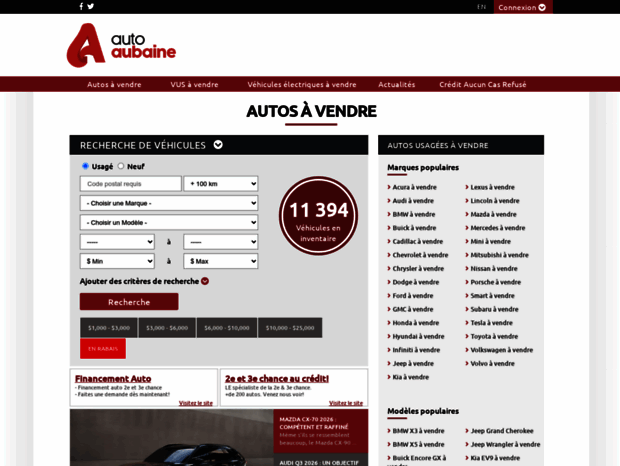This screenshot has height=466, width=620.
Task: Collapse the Recherche de véhicules chevron
Action: (x=218, y=145)
